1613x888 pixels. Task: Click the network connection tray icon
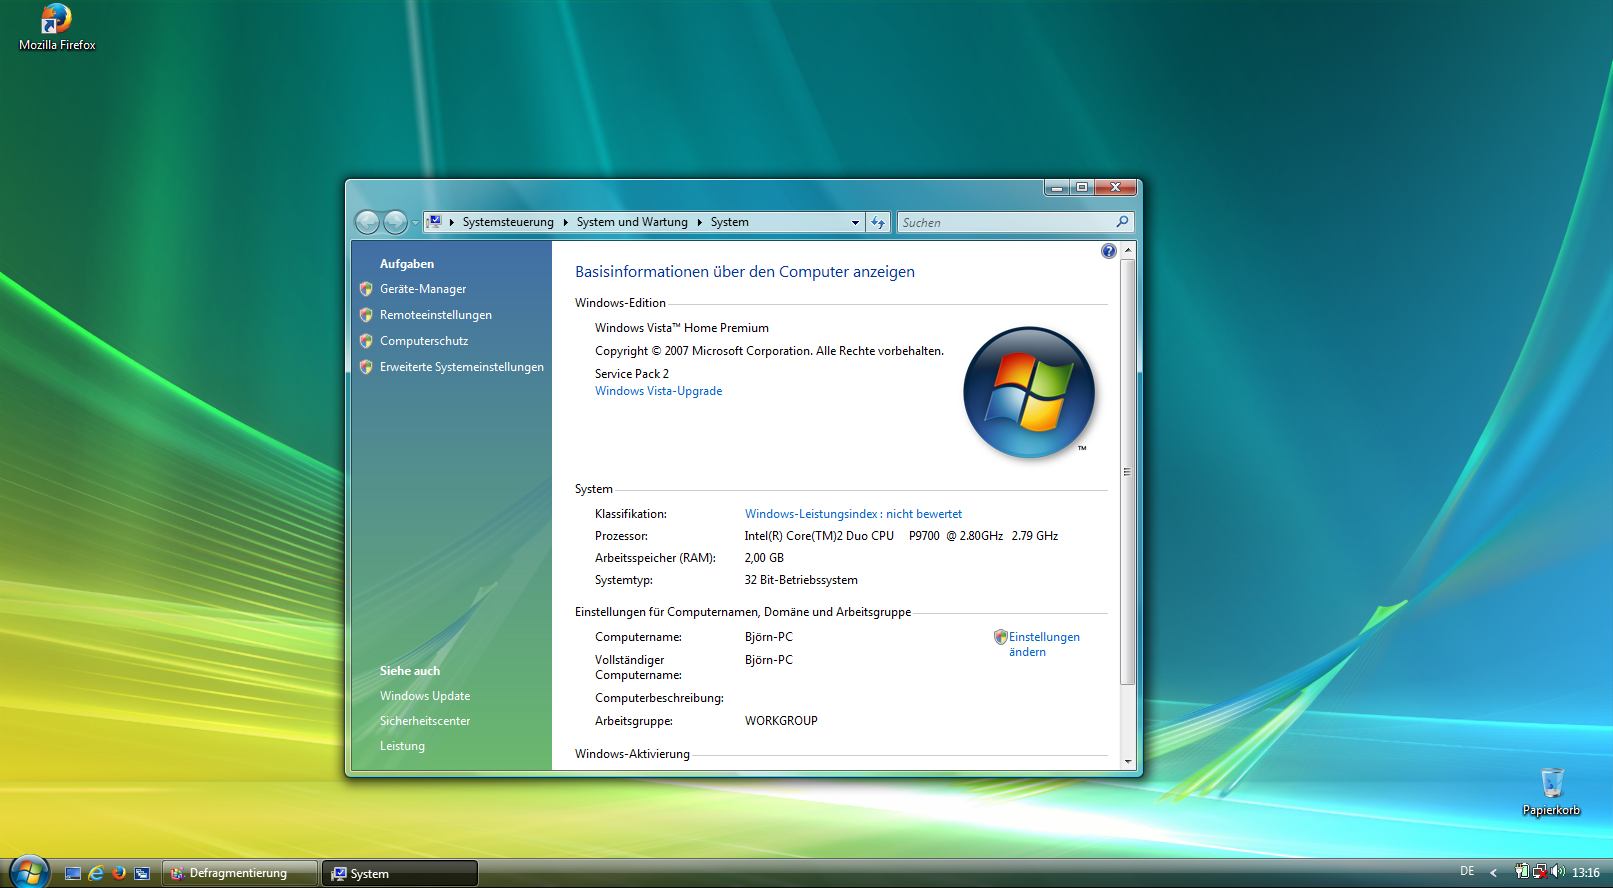[x=1540, y=872]
